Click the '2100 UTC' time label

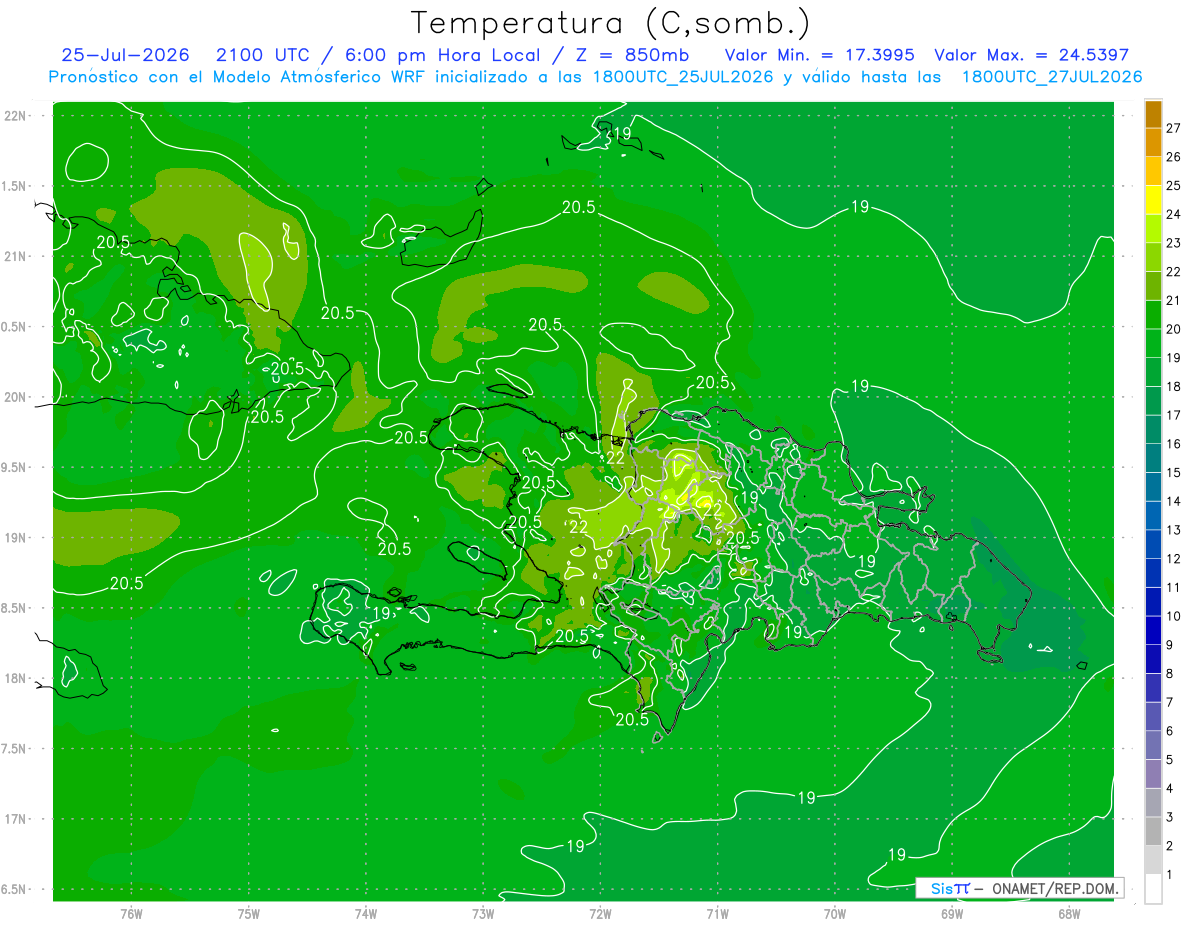coord(263,55)
